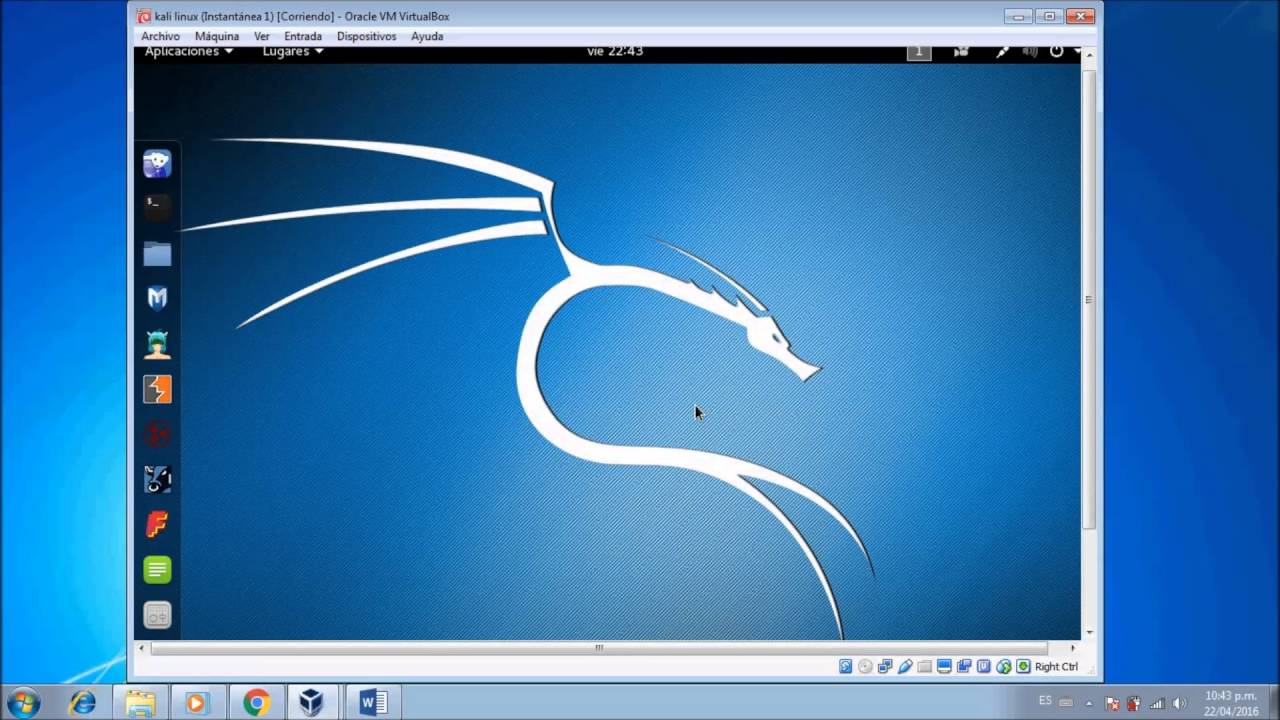
Task: Click the Windows speaker volume tray icon
Action: coord(1179,703)
